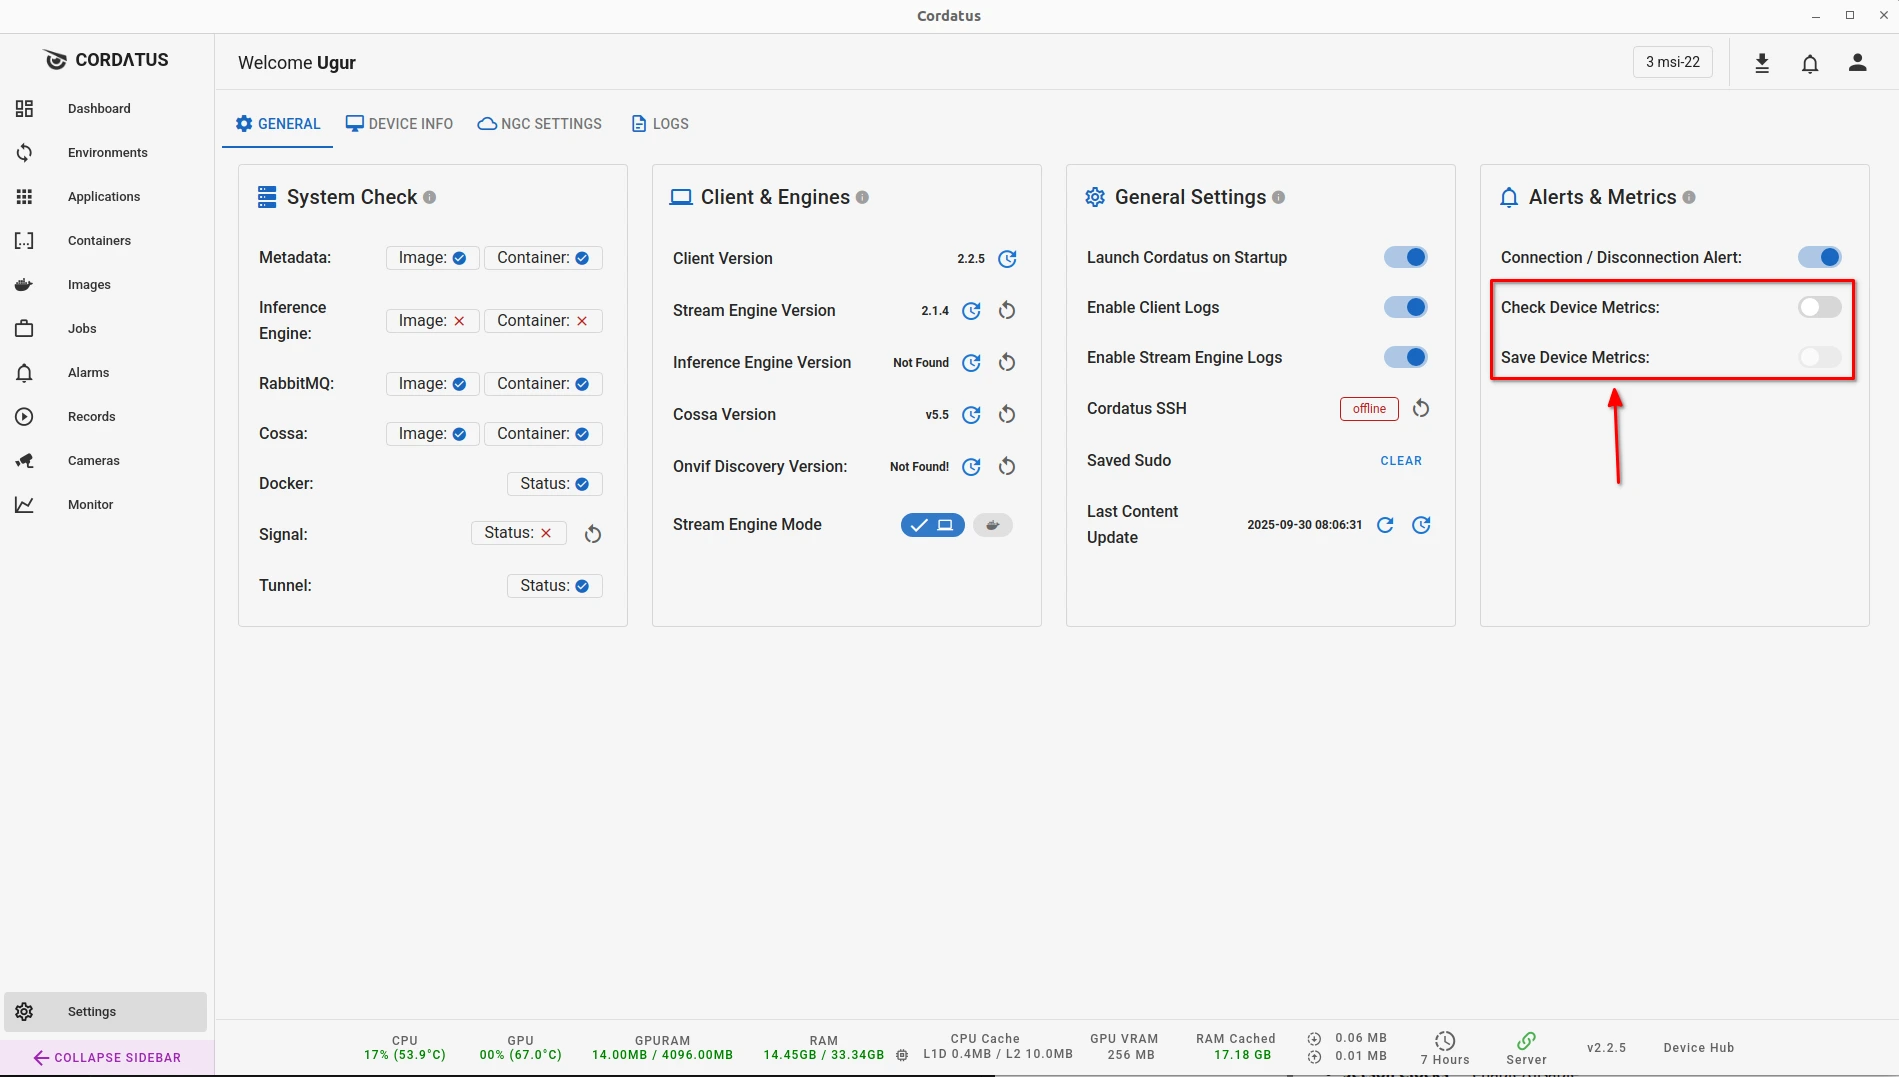Restart the Signal service in System Check
Screen dimensions: 1899x1077
coord(592,533)
